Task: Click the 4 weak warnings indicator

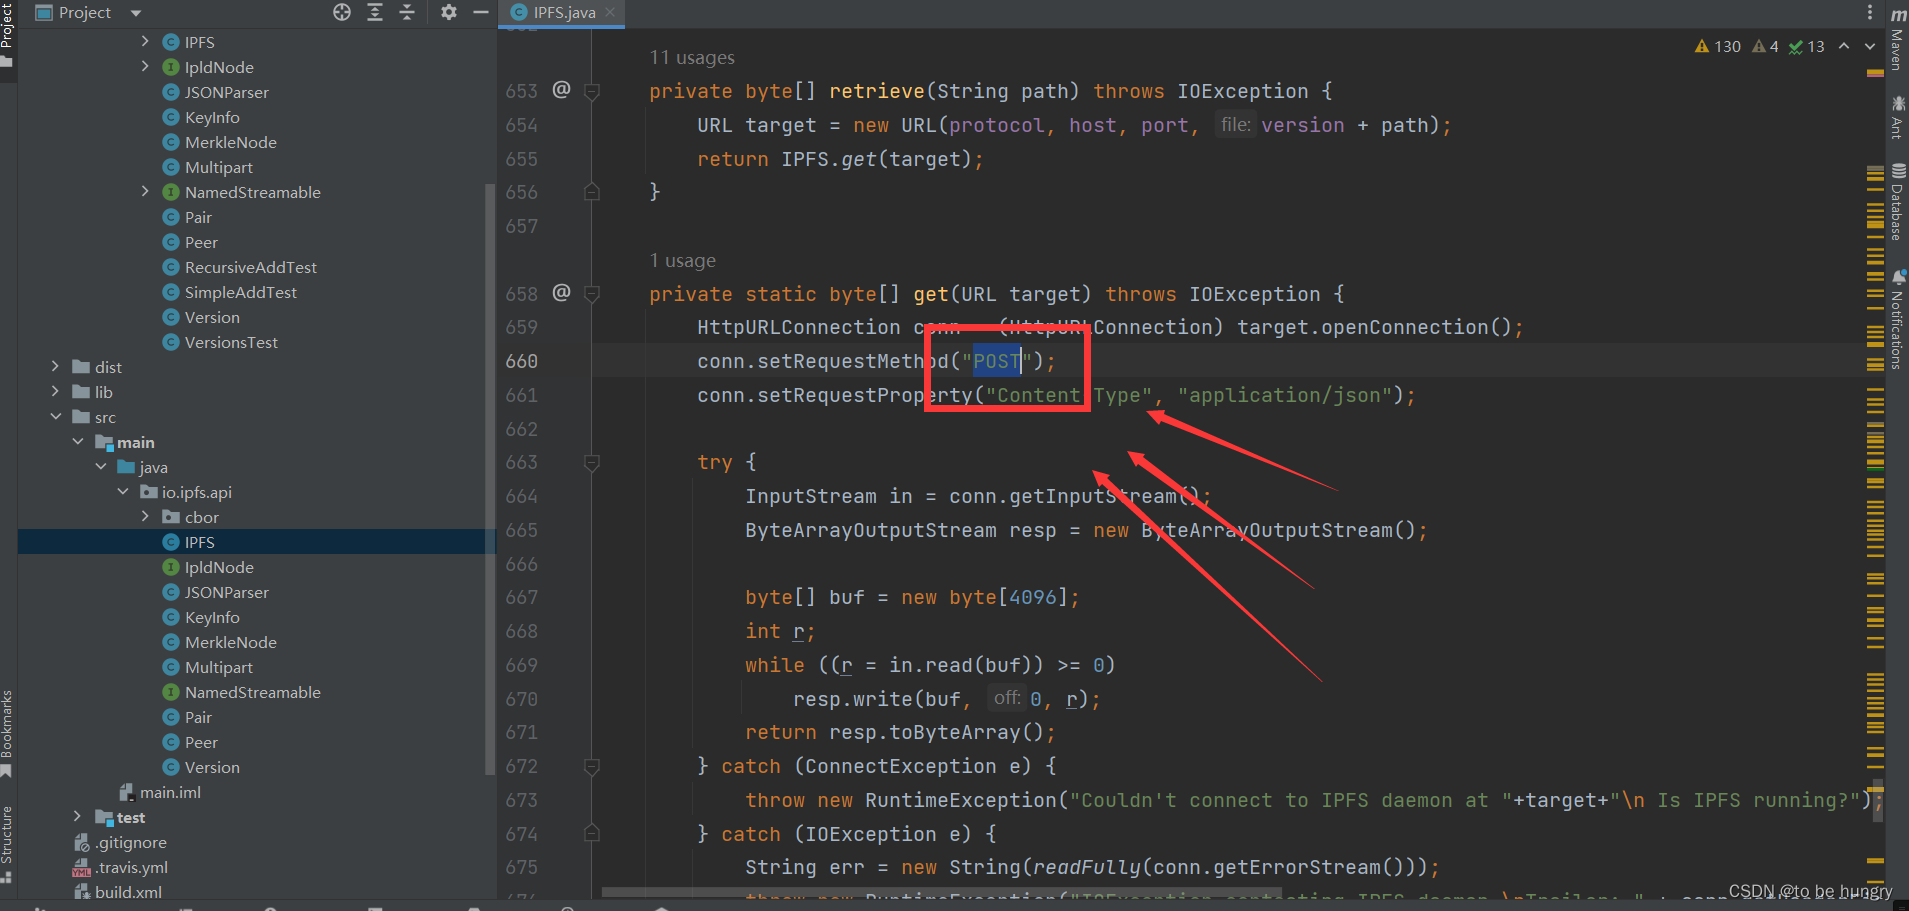Action: click(x=1765, y=46)
